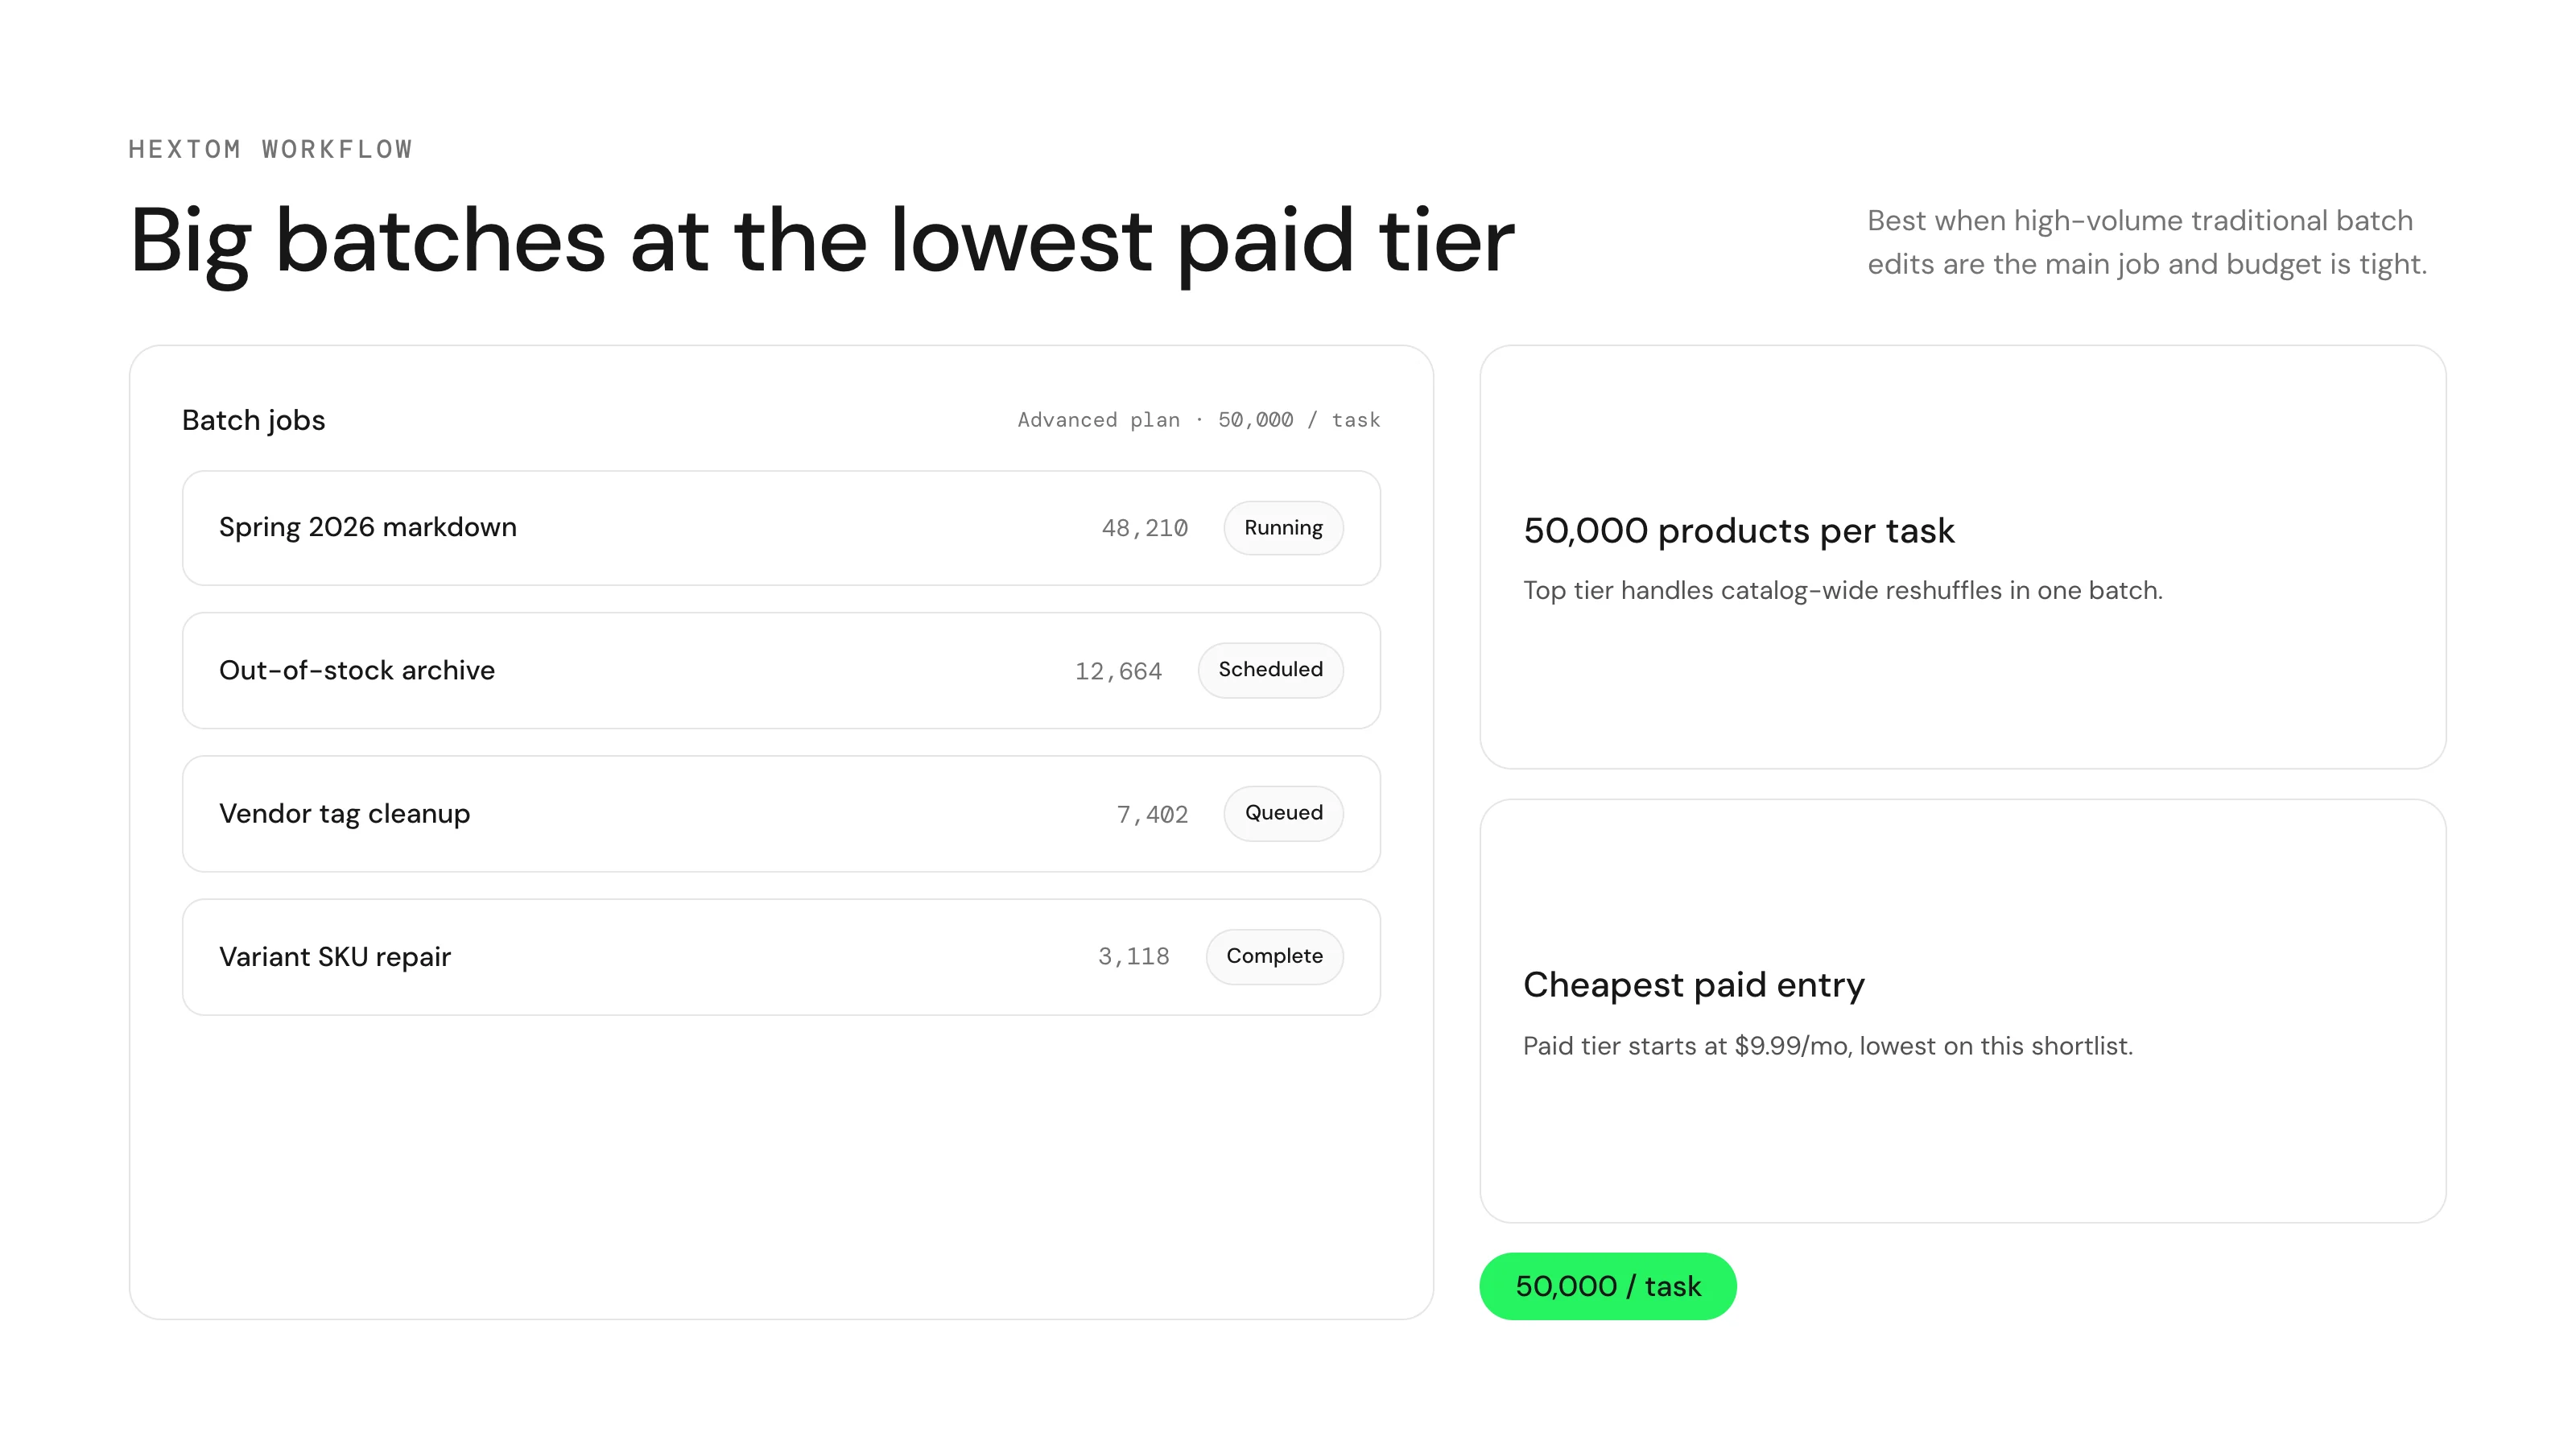2576x1449 pixels.
Task: Select the Out-of-stock archive job
Action: (x=781, y=671)
